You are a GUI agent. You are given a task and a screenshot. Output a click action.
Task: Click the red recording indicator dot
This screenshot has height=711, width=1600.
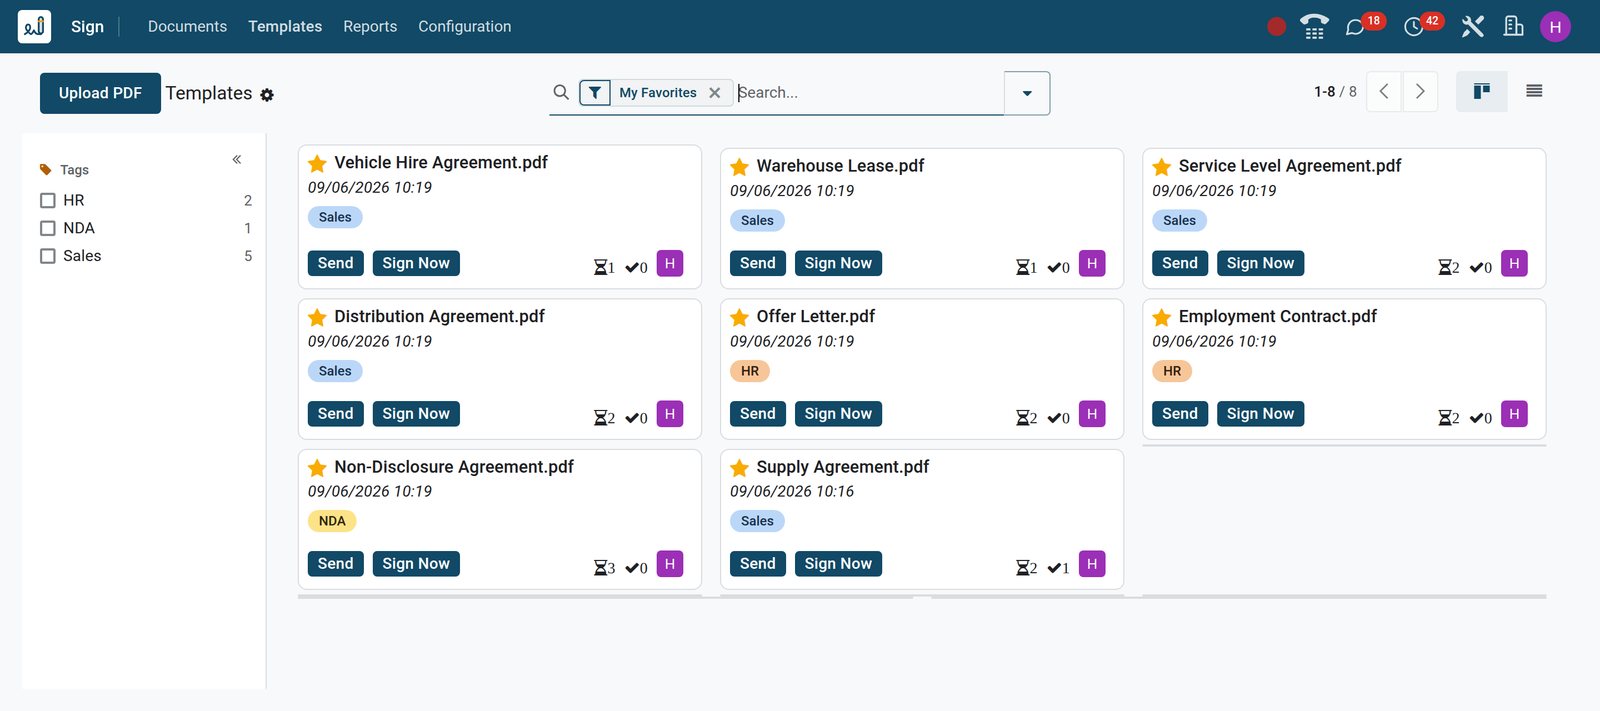coord(1276,27)
